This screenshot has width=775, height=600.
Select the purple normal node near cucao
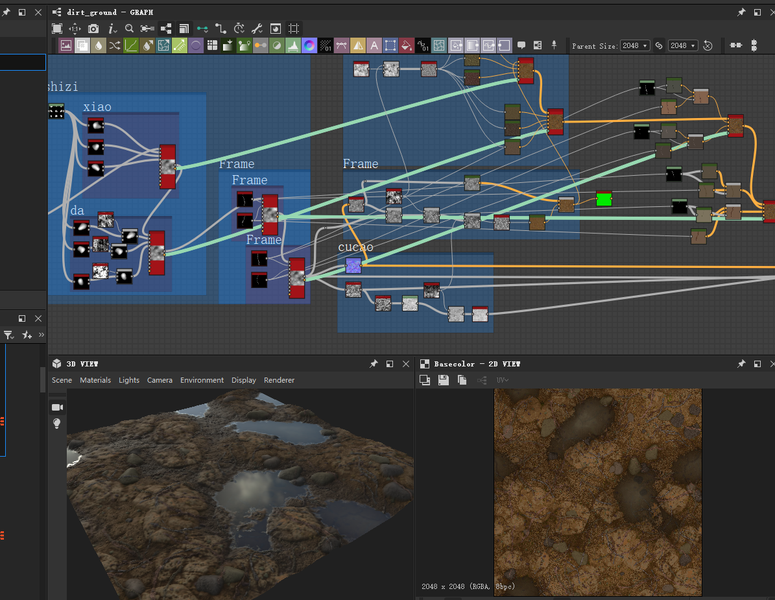(353, 265)
